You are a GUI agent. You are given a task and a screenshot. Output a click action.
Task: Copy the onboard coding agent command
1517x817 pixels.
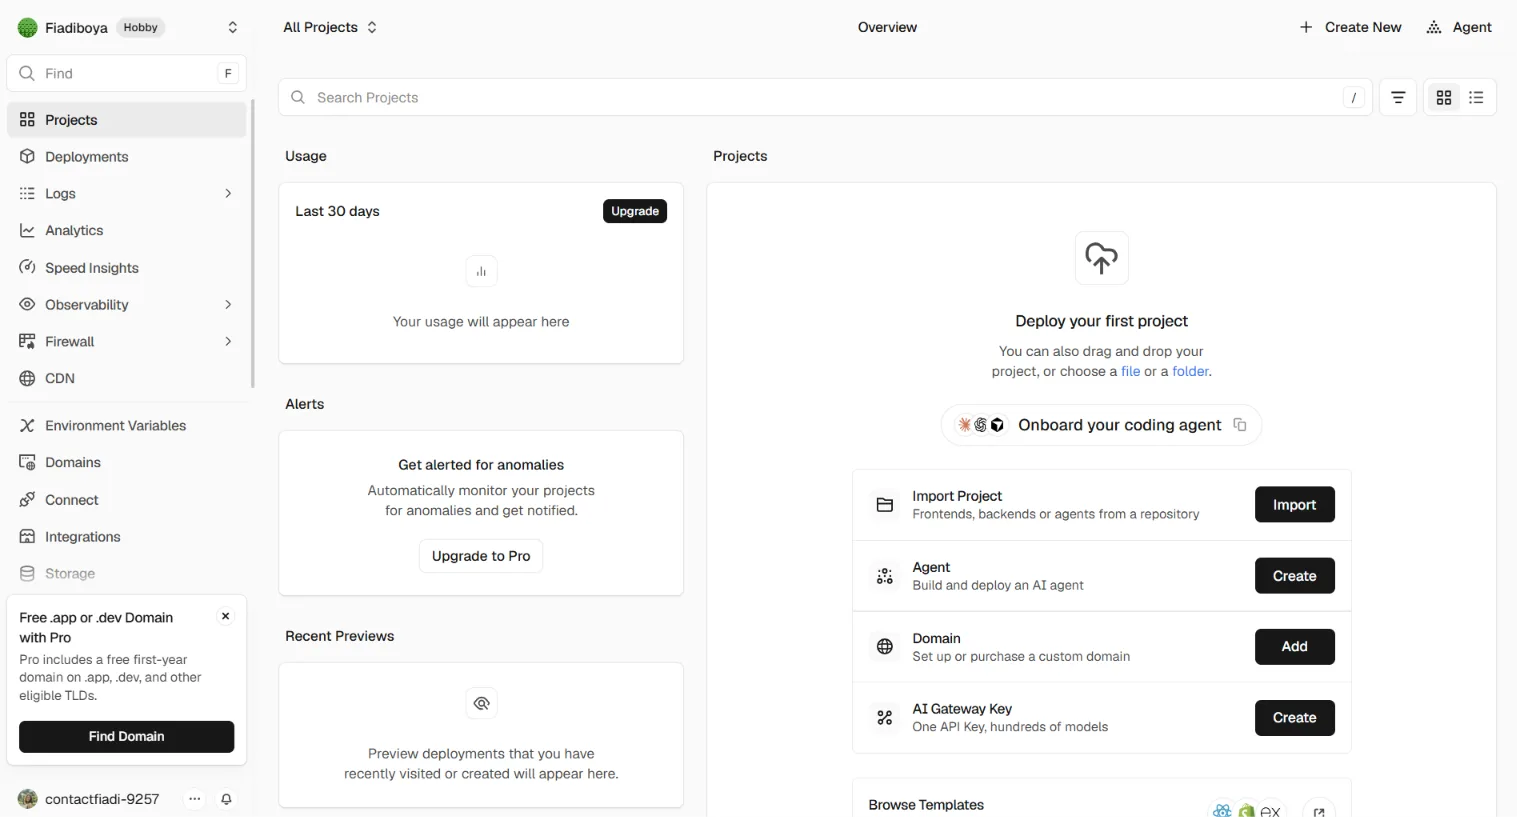click(x=1240, y=426)
